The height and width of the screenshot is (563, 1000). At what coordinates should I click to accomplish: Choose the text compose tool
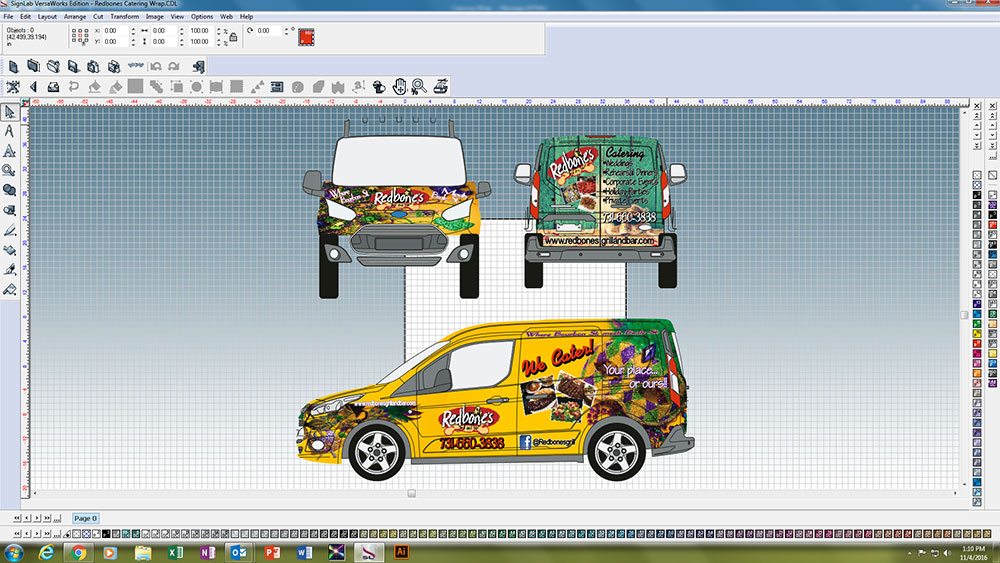(x=9, y=131)
